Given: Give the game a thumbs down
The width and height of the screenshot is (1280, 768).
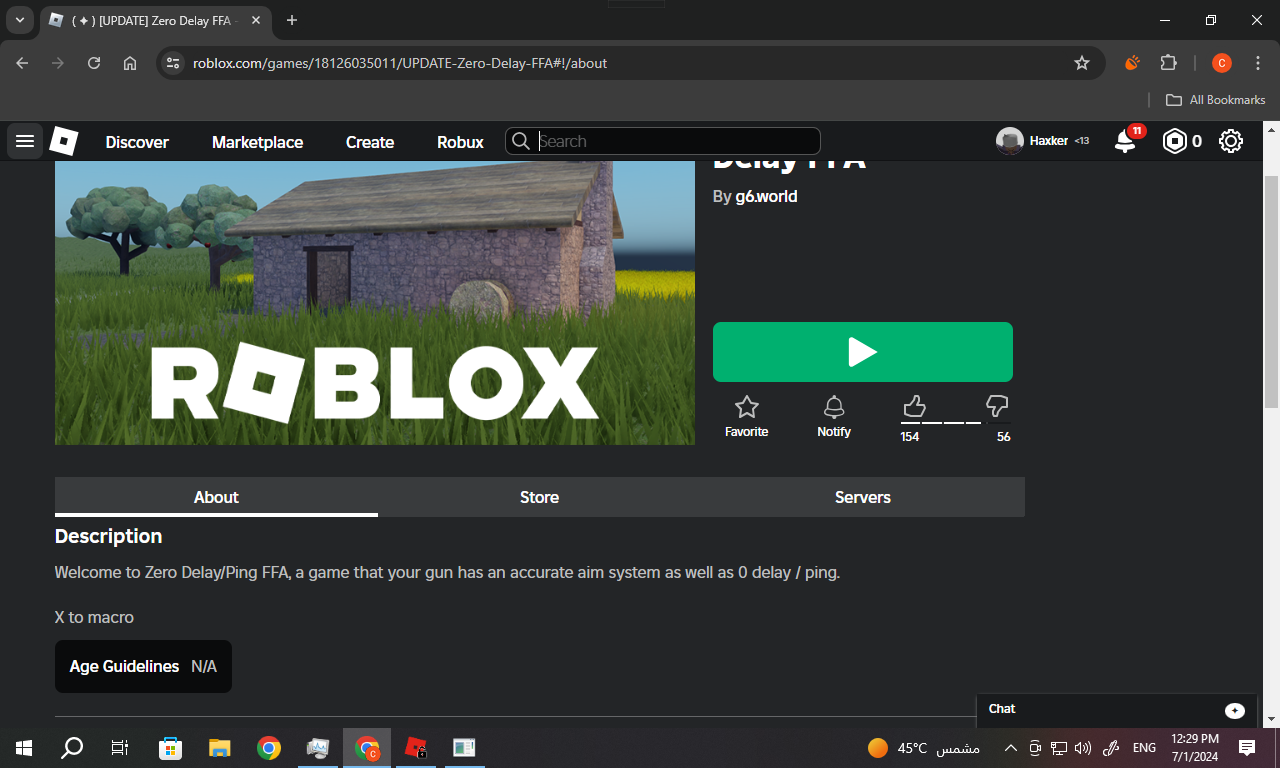Looking at the screenshot, I should tap(997, 406).
